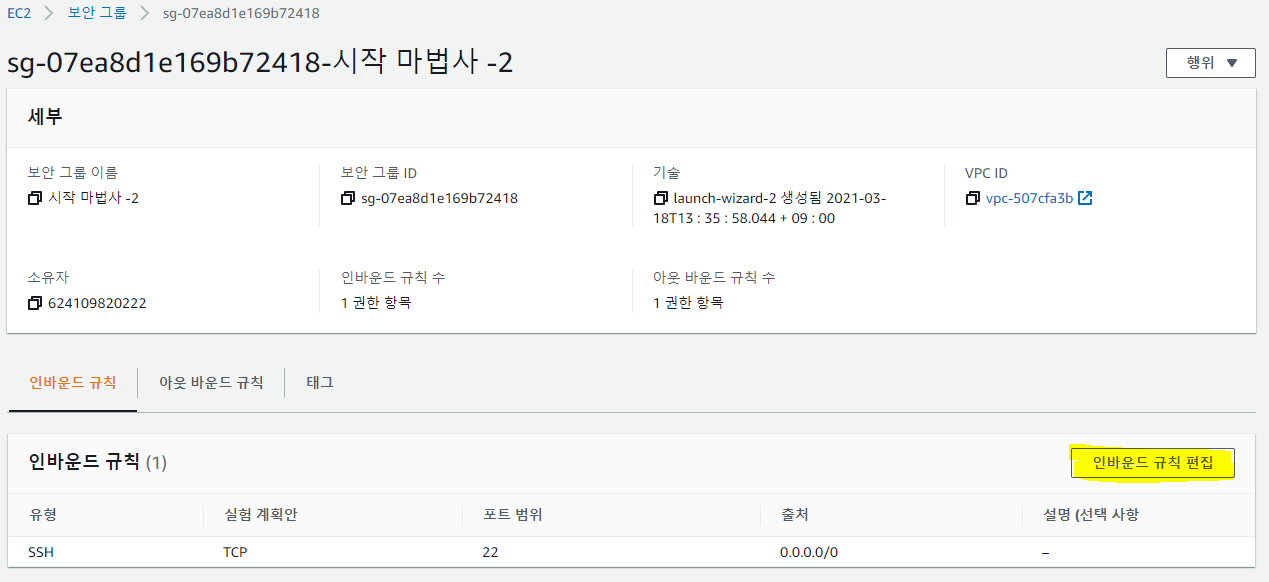Viewport: 1269px width, 582px height.
Task: Copy the security group ID sg-07ea8d1e169b72418
Action: point(348,198)
